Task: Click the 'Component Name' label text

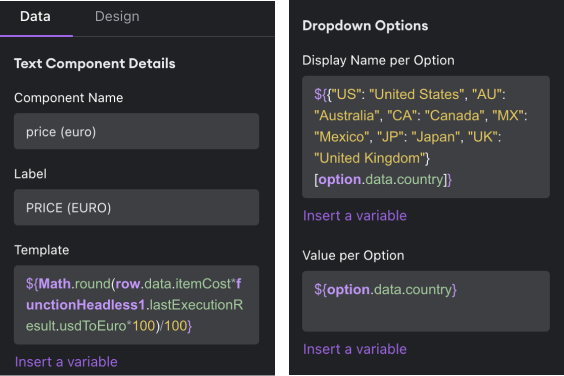Action: (68, 98)
